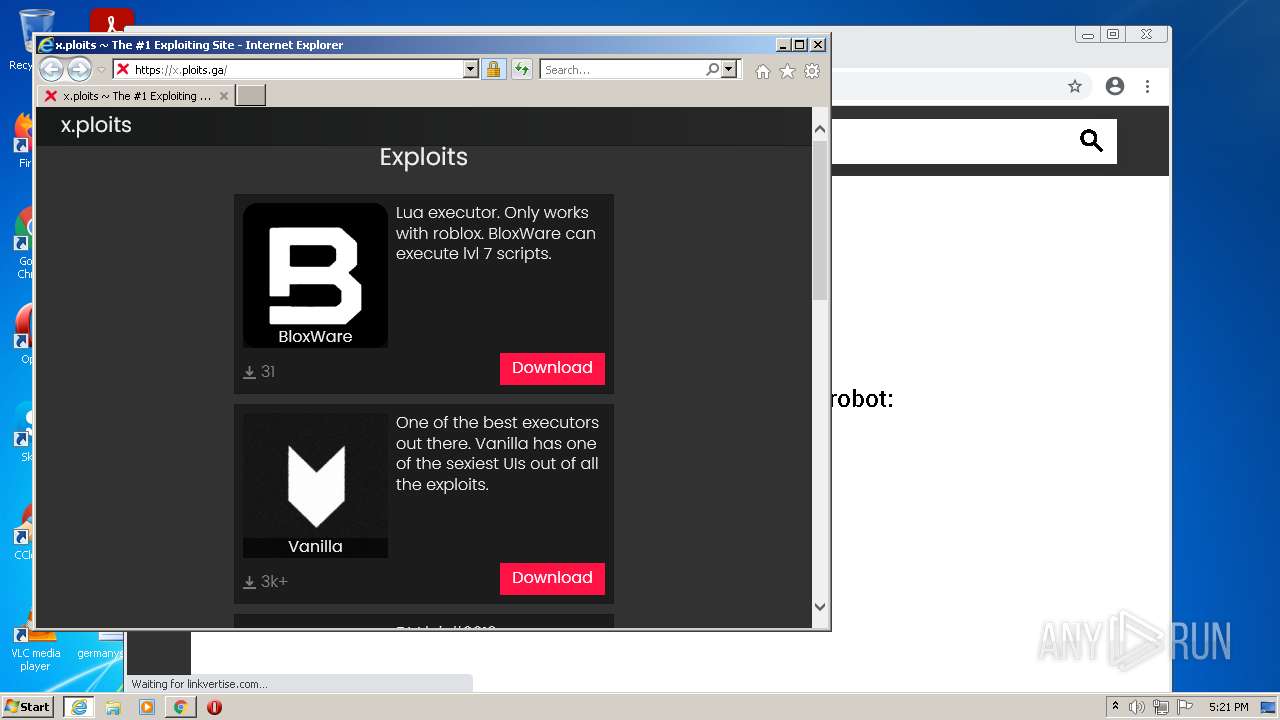Select the x.ploits Exploiting Site tab
1280x720 pixels.
(135, 96)
